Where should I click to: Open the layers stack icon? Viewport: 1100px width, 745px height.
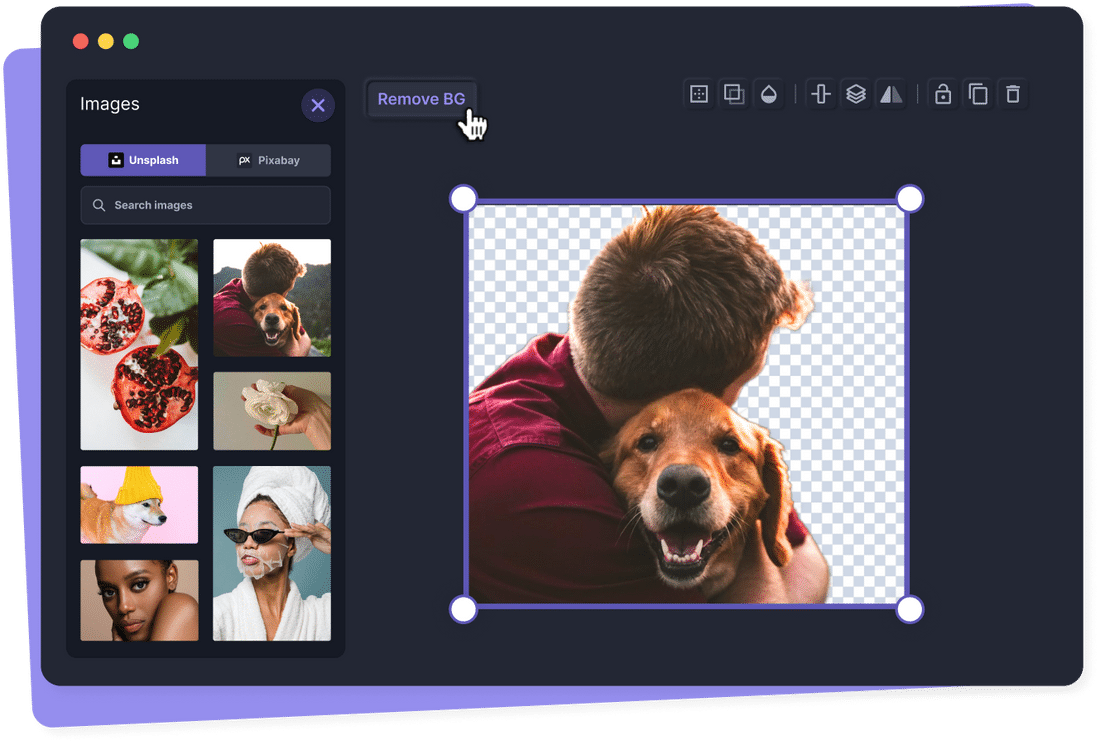(x=856, y=94)
